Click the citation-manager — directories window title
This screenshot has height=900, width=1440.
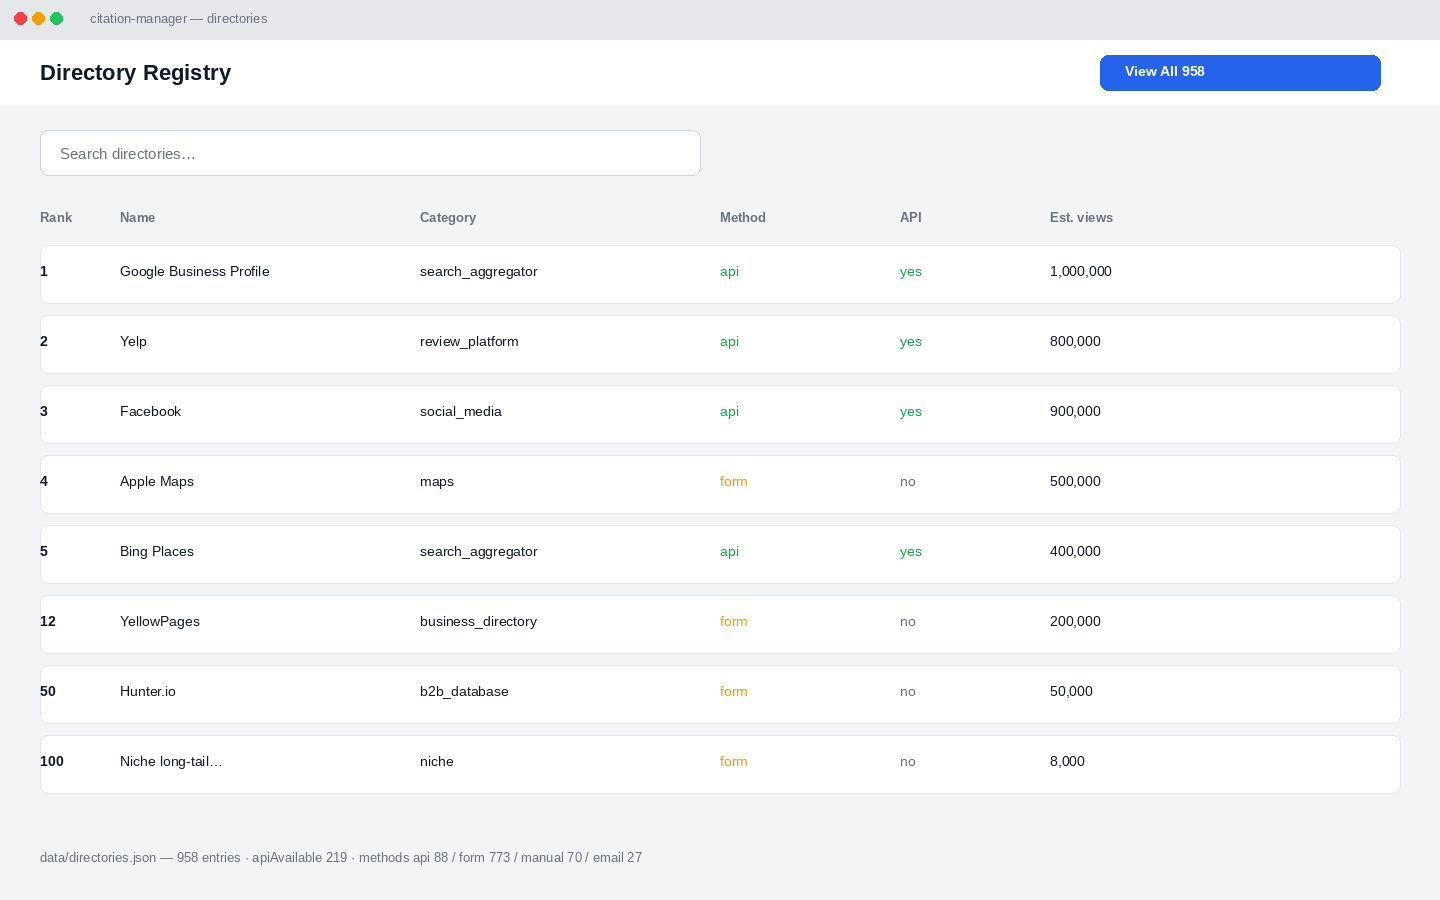tap(178, 19)
